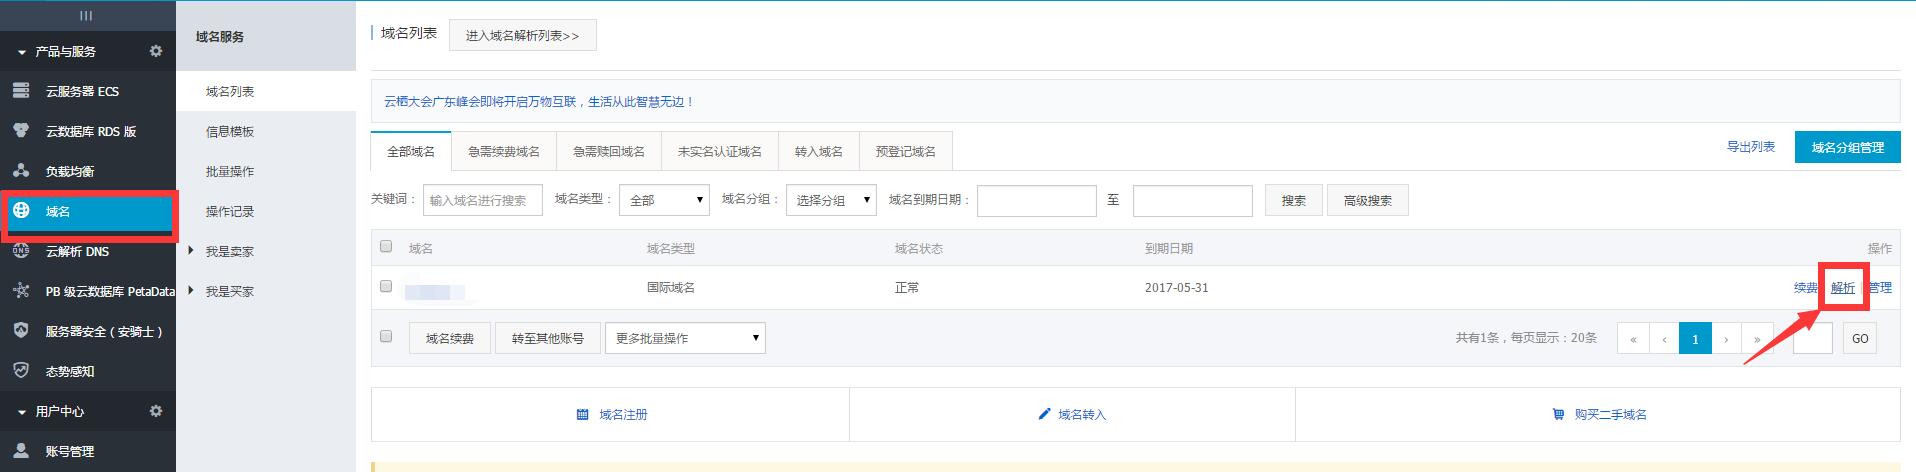This screenshot has height=472, width=1916.
Task: Open the 域名类型 dropdown
Action: click(664, 200)
